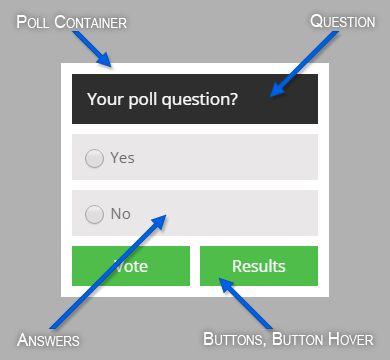Select the Yes radio button
The image size is (390, 360).
pyautogui.click(x=94, y=158)
